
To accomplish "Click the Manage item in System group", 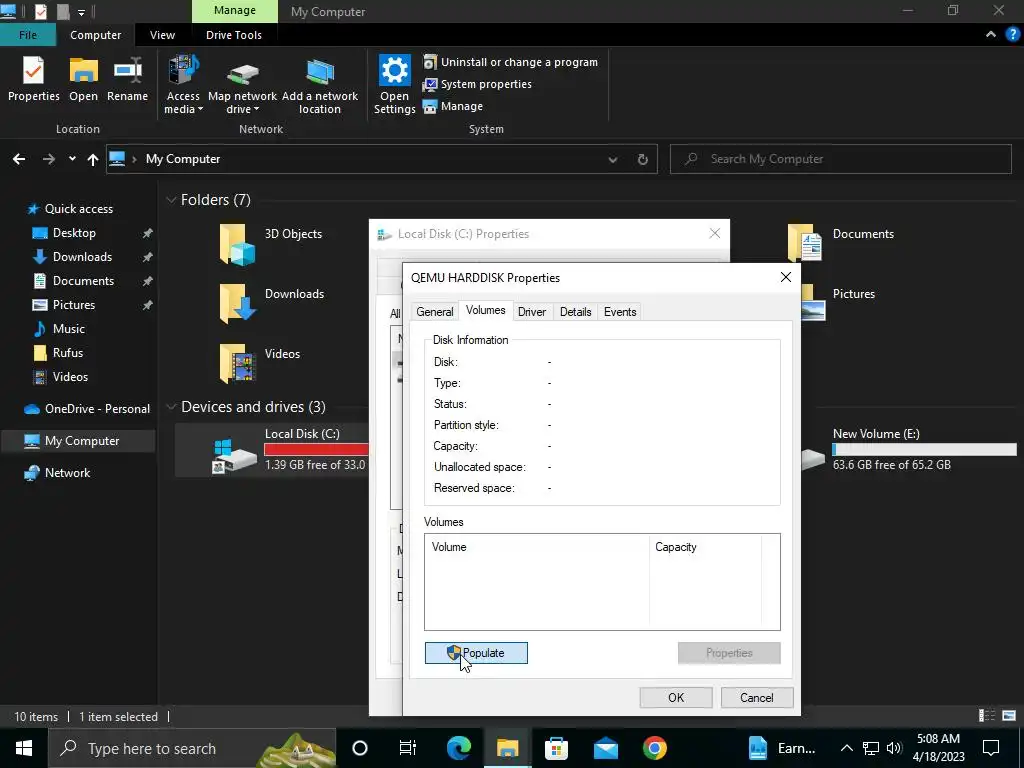I will click(453, 106).
